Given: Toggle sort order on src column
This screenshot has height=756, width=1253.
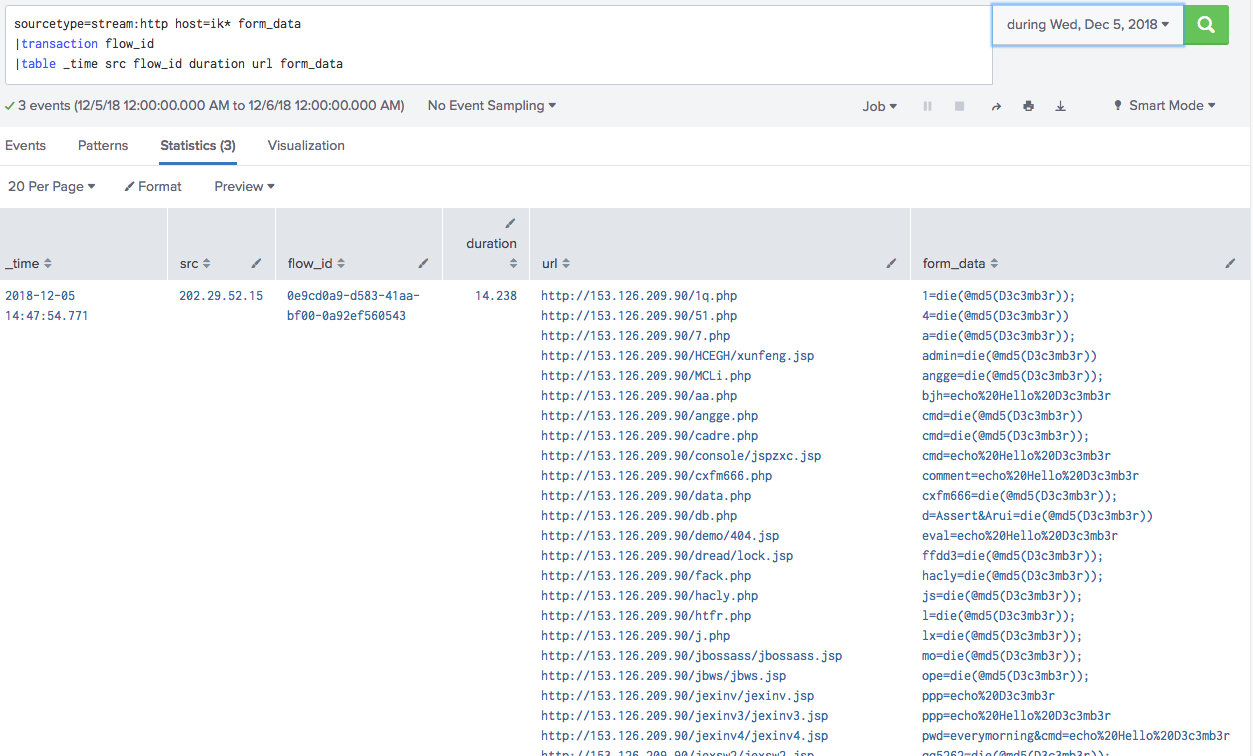Looking at the screenshot, I should (205, 263).
